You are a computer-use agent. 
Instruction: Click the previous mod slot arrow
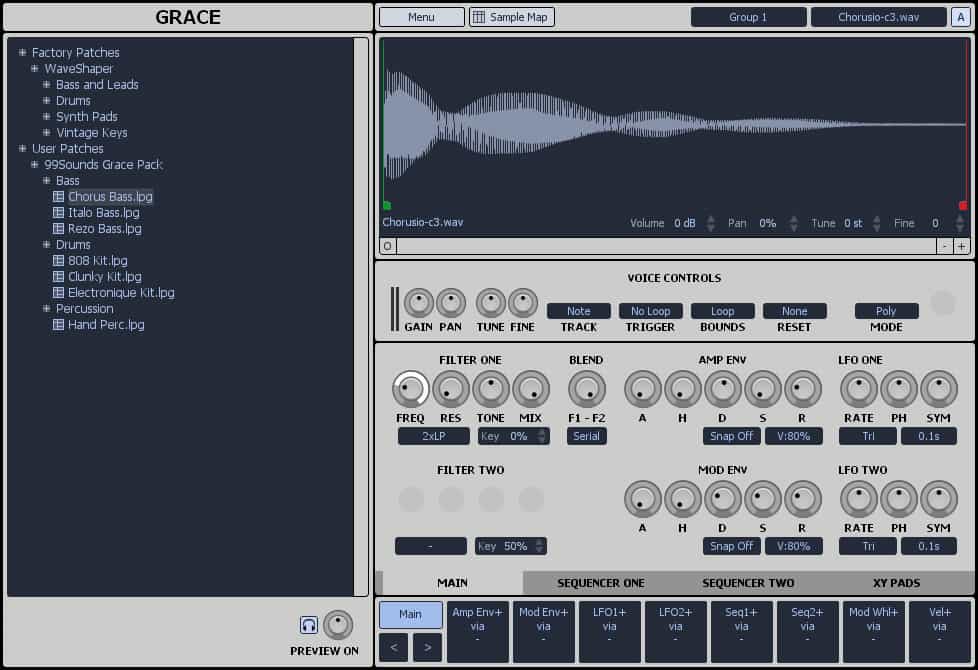click(x=393, y=647)
